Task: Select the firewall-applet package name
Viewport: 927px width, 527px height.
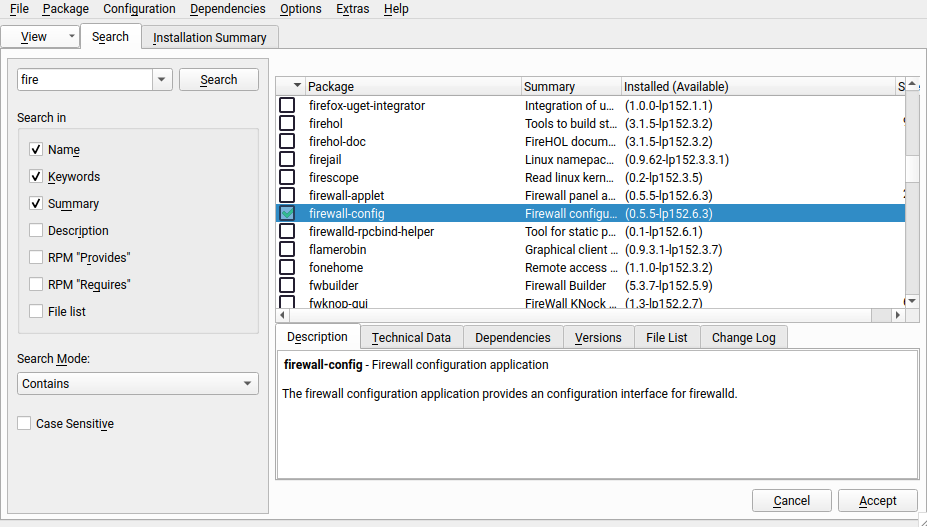Action: pyautogui.click(x=346, y=195)
